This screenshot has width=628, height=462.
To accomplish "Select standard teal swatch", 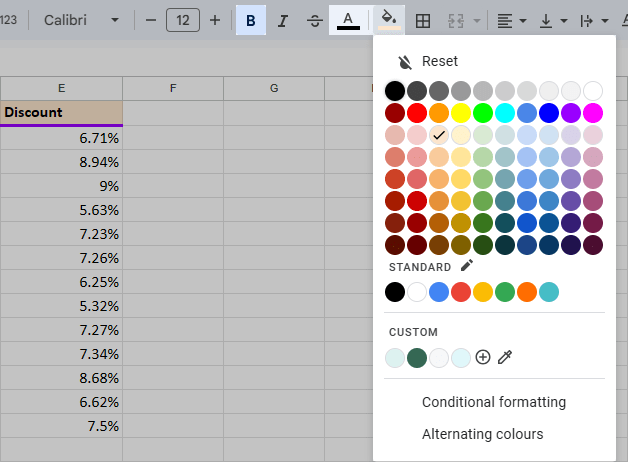I will click(x=549, y=292).
